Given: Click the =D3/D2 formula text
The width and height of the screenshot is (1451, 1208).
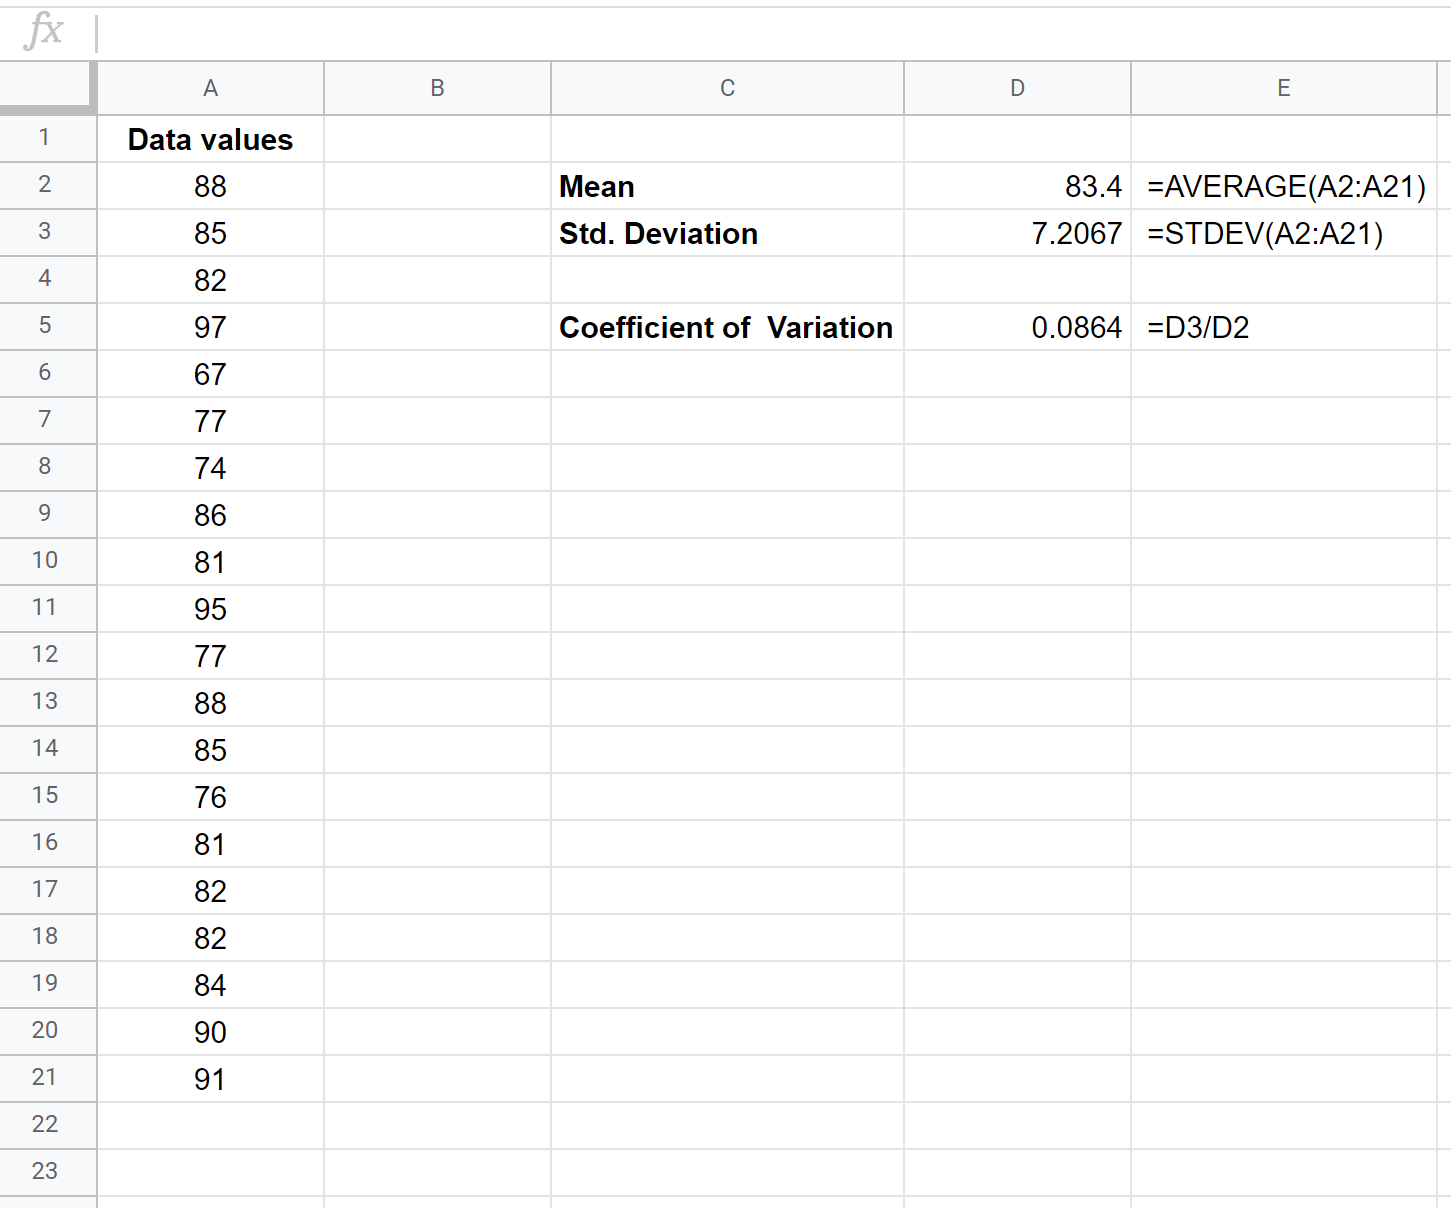Looking at the screenshot, I should 1198,328.
